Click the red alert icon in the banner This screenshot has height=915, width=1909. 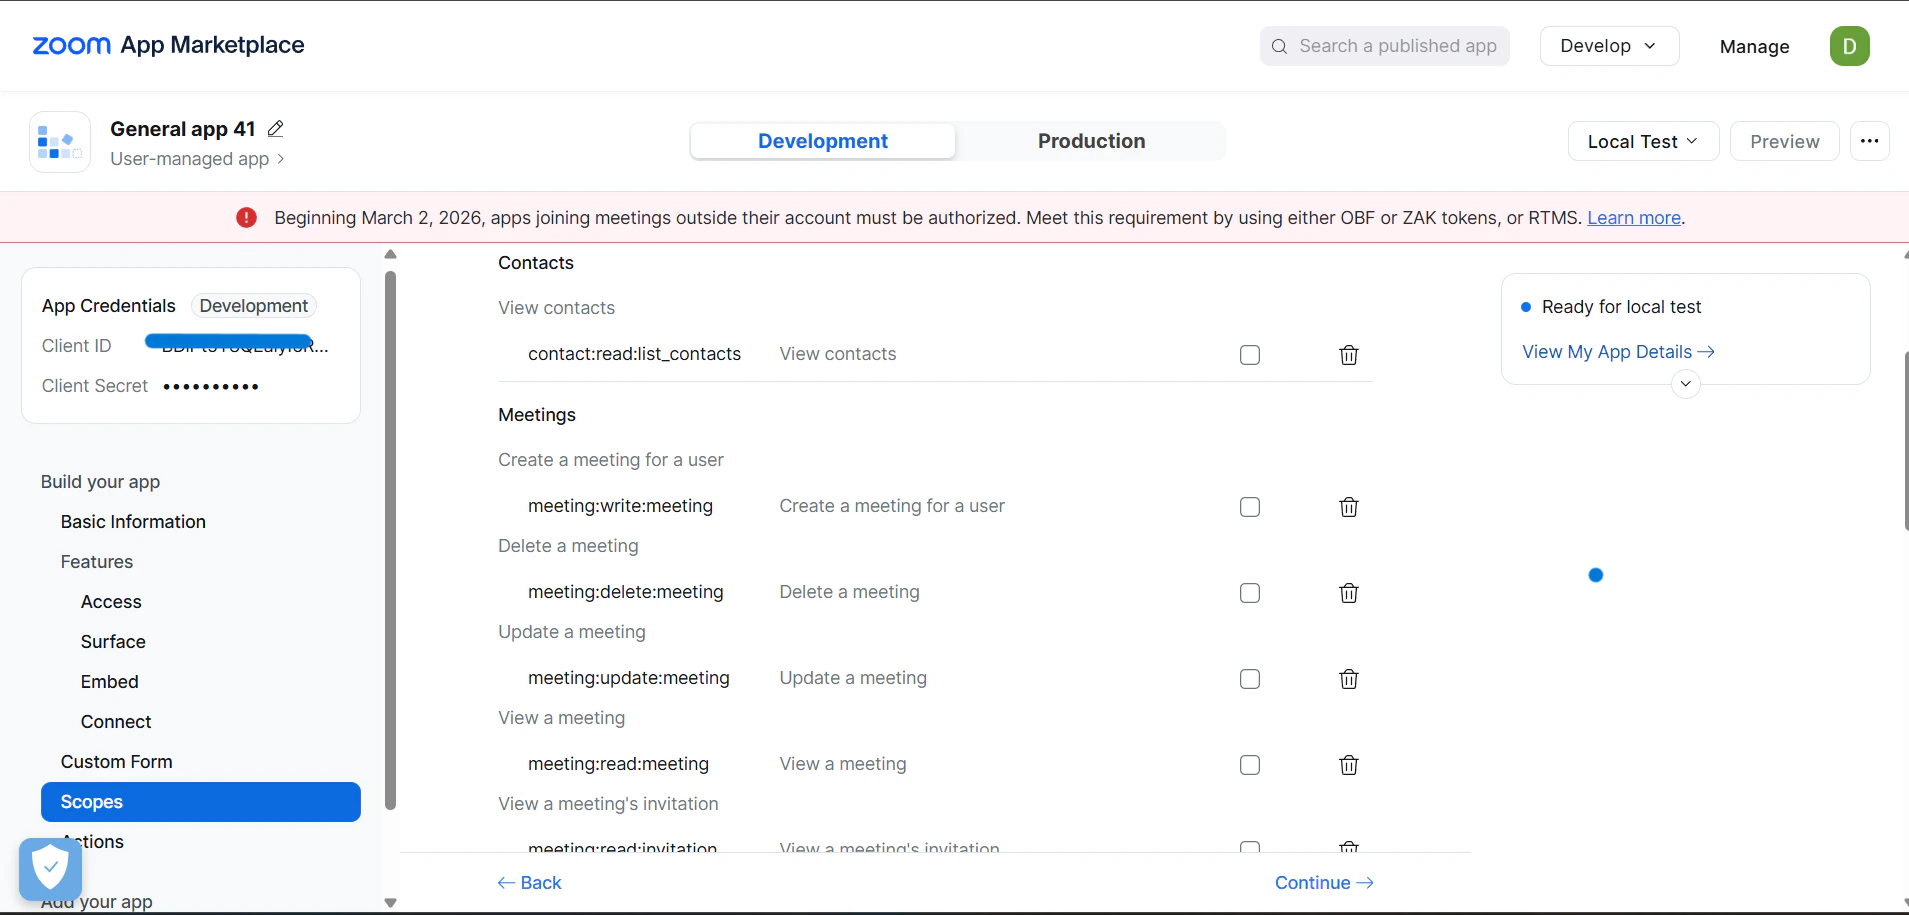tap(246, 218)
